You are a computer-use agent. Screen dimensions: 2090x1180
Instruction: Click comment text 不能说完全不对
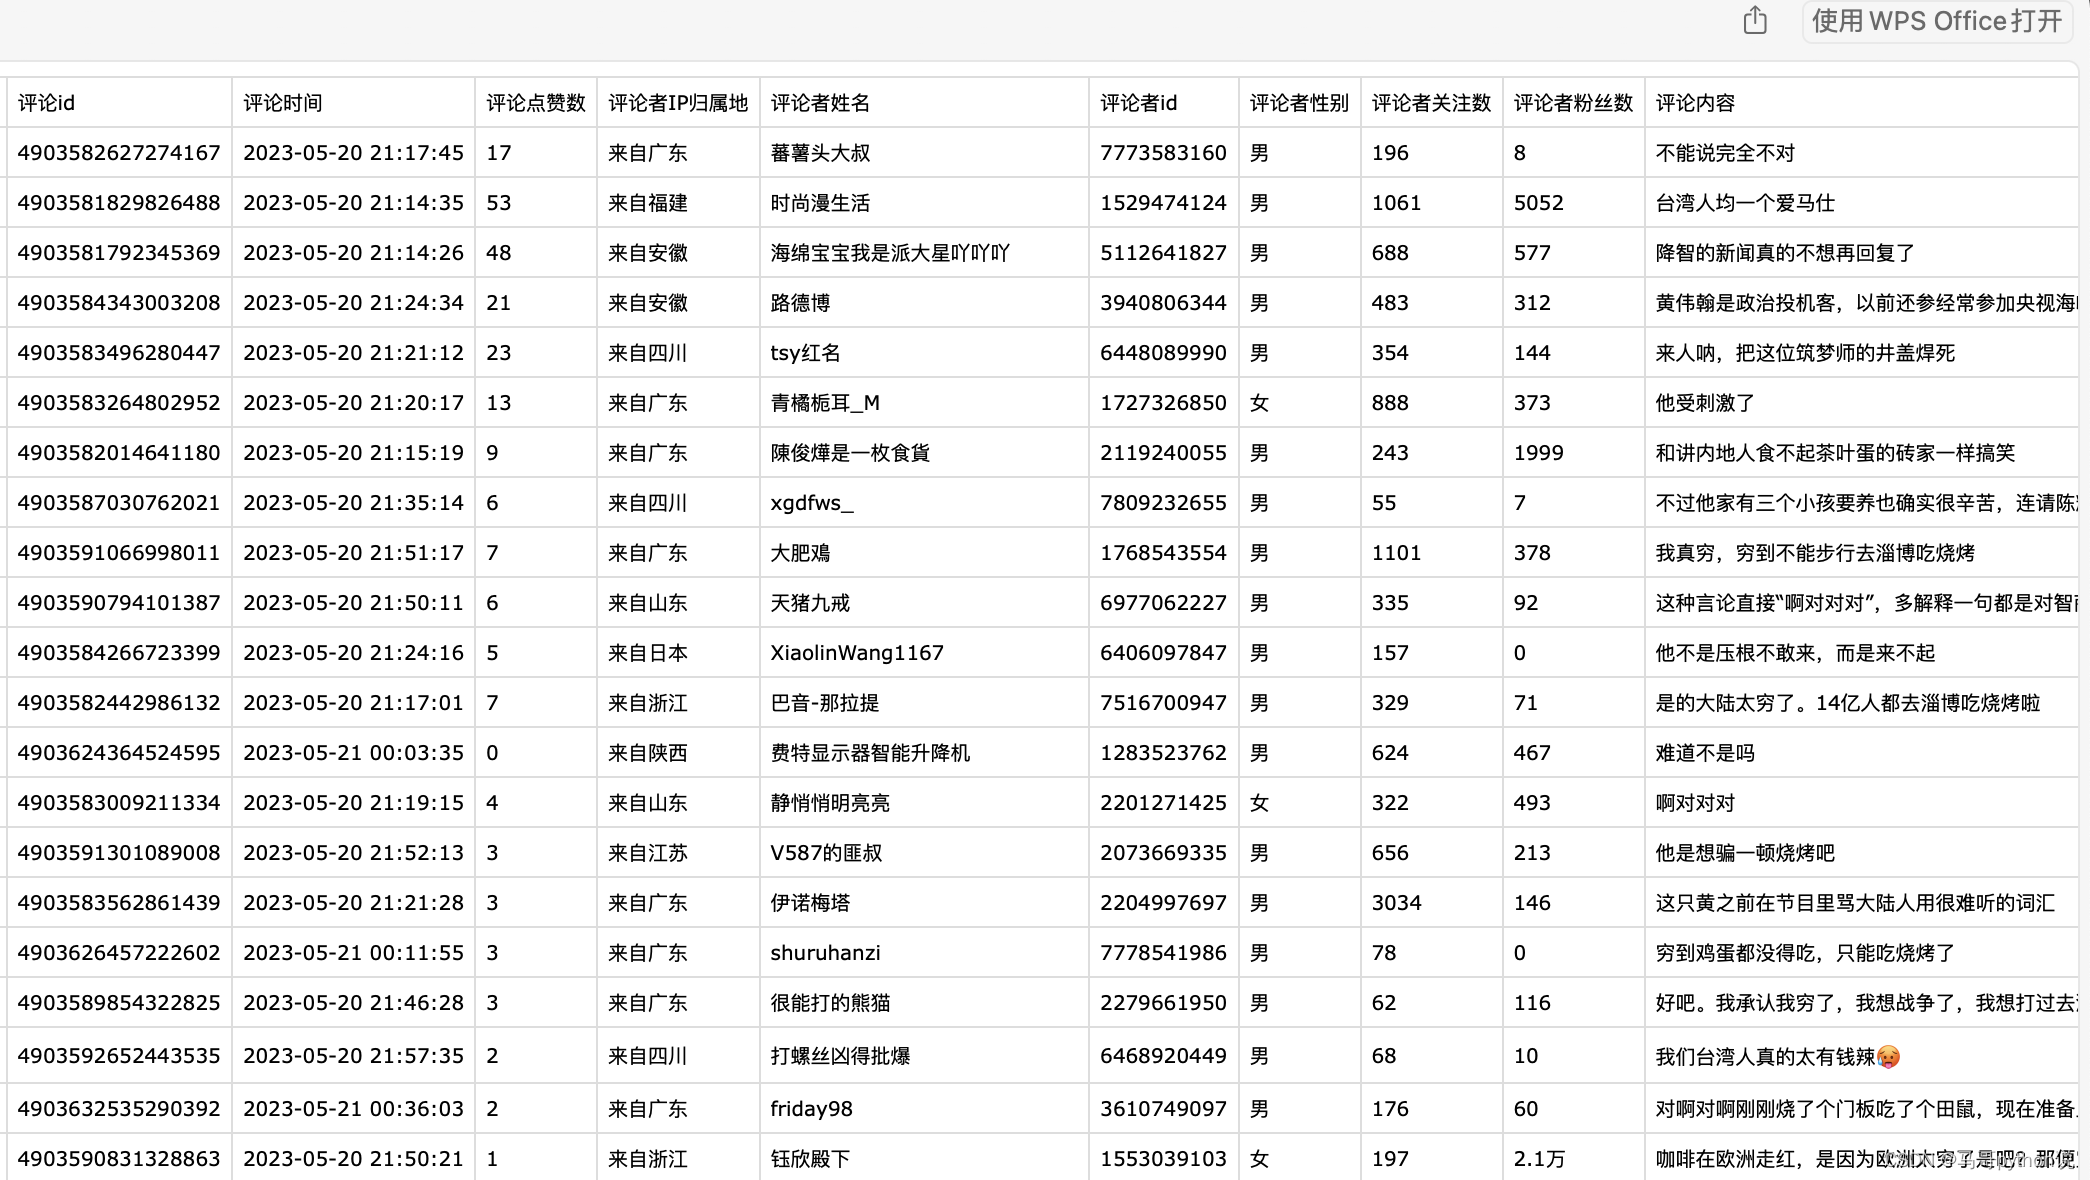pyautogui.click(x=1725, y=153)
